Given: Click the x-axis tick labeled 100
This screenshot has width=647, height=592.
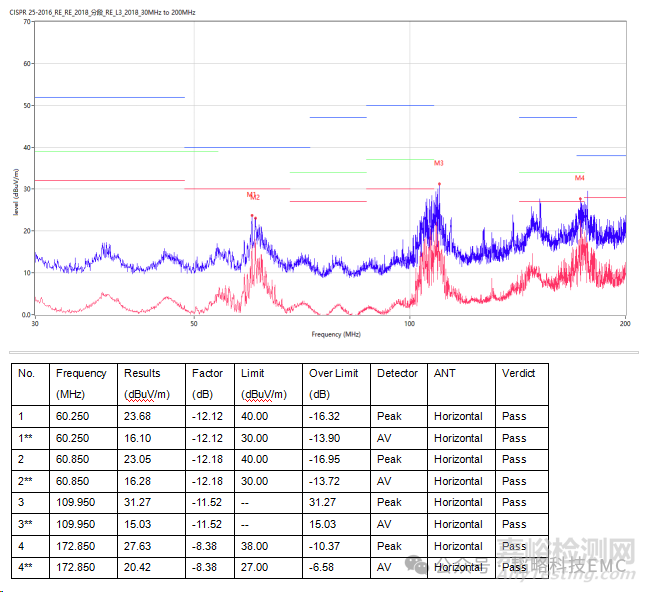Looking at the screenshot, I should 409,324.
